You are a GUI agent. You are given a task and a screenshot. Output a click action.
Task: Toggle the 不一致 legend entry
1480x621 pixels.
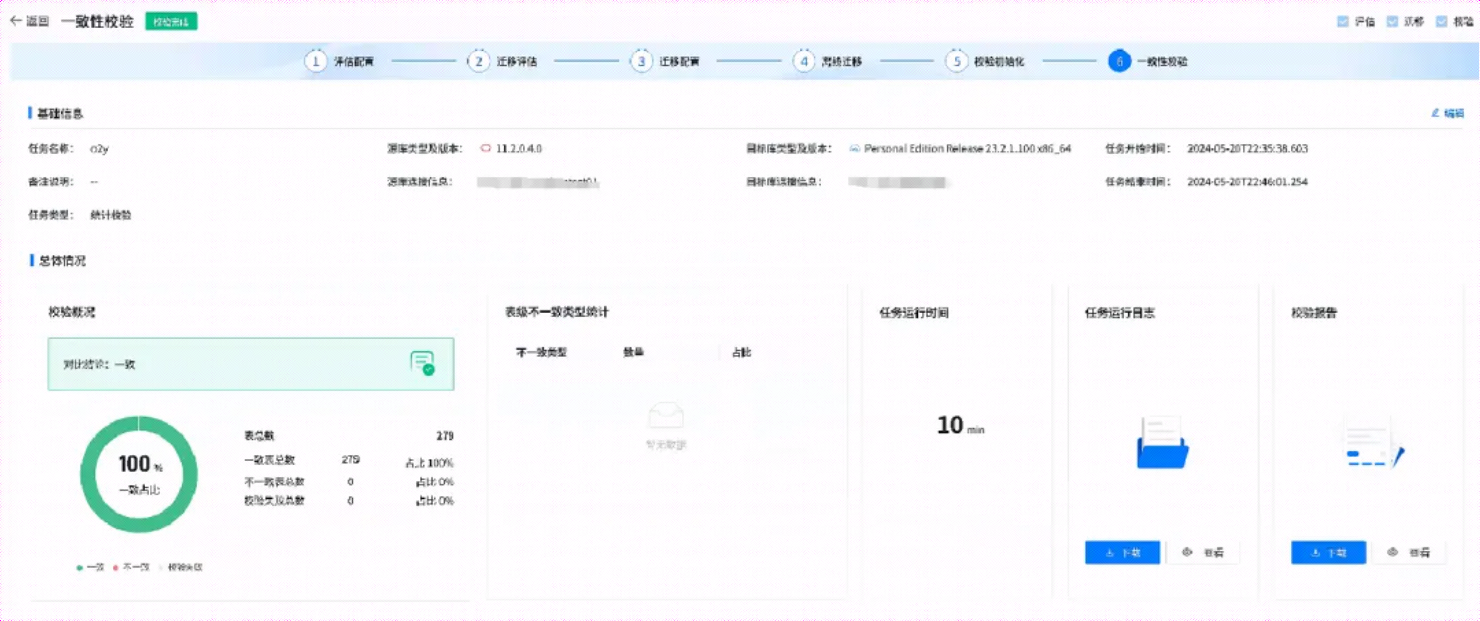[131, 567]
